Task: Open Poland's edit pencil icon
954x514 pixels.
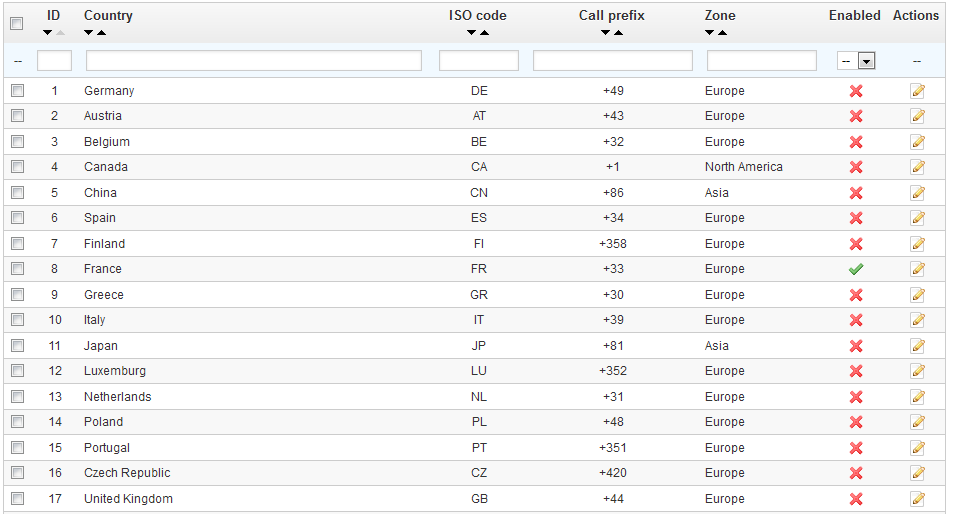Action: click(x=917, y=423)
